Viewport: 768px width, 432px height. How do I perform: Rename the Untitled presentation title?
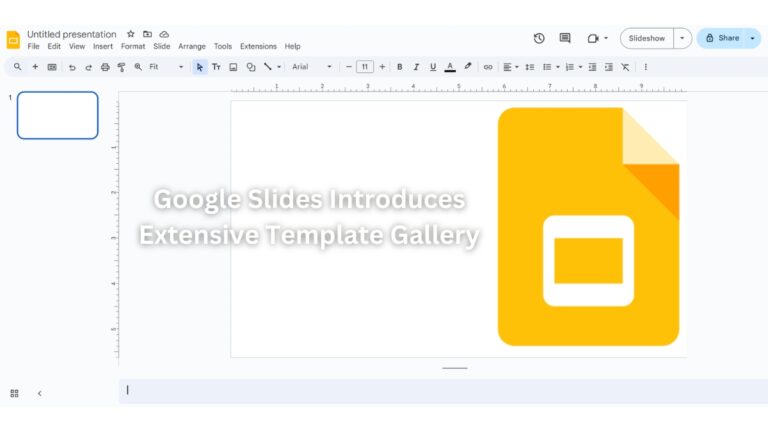[72, 34]
